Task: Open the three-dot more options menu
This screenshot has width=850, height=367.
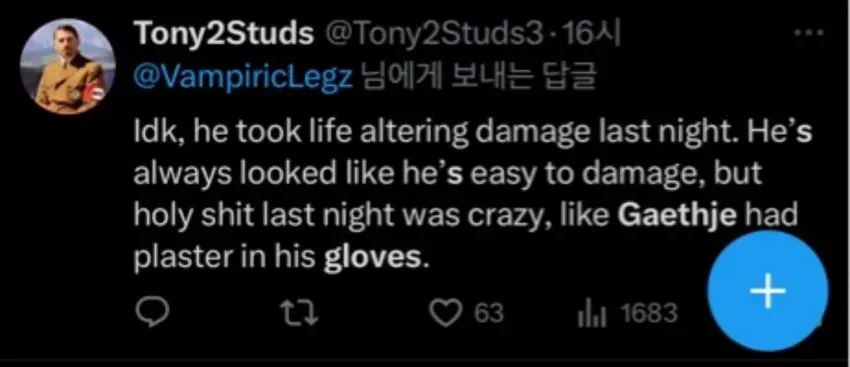Action: pos(808,33)
